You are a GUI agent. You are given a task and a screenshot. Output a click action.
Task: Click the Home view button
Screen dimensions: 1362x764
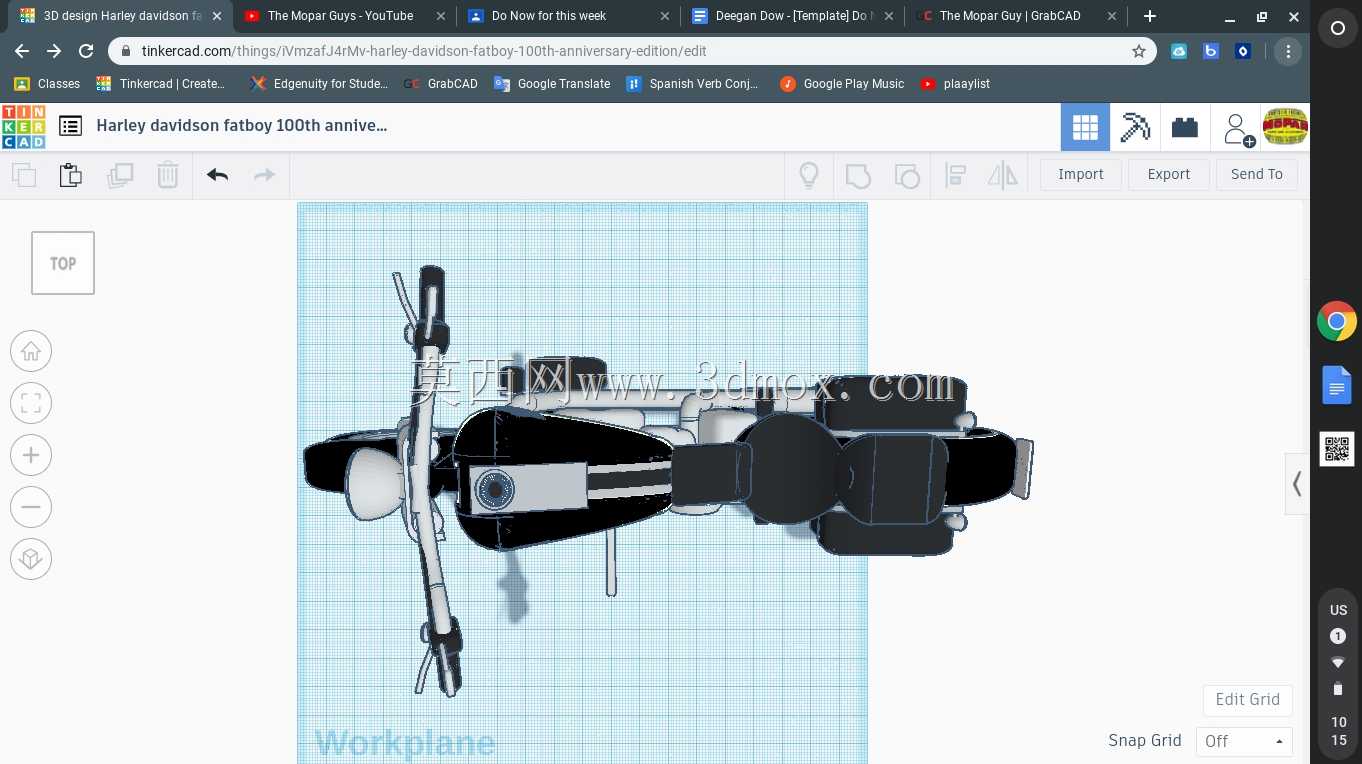pyautogui.click(x=31, y=351)
